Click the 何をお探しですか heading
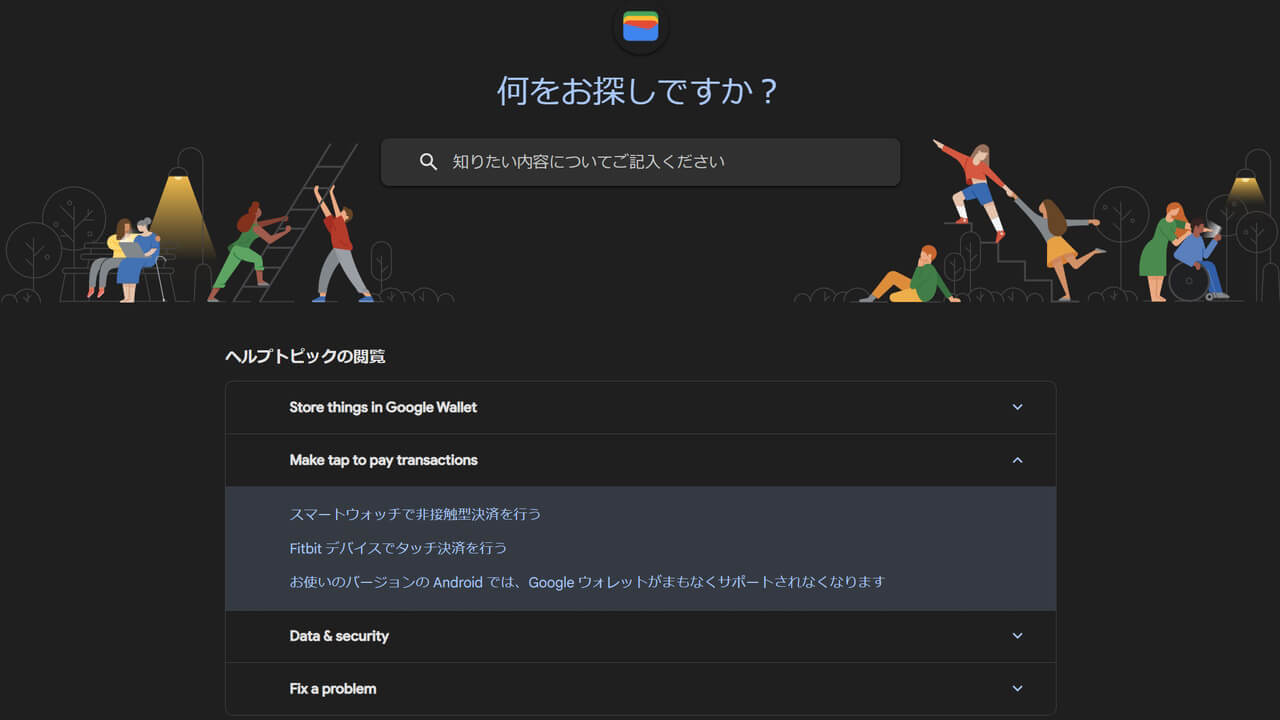The width and height of the screenshot is (1280, 720). point(639,90)
